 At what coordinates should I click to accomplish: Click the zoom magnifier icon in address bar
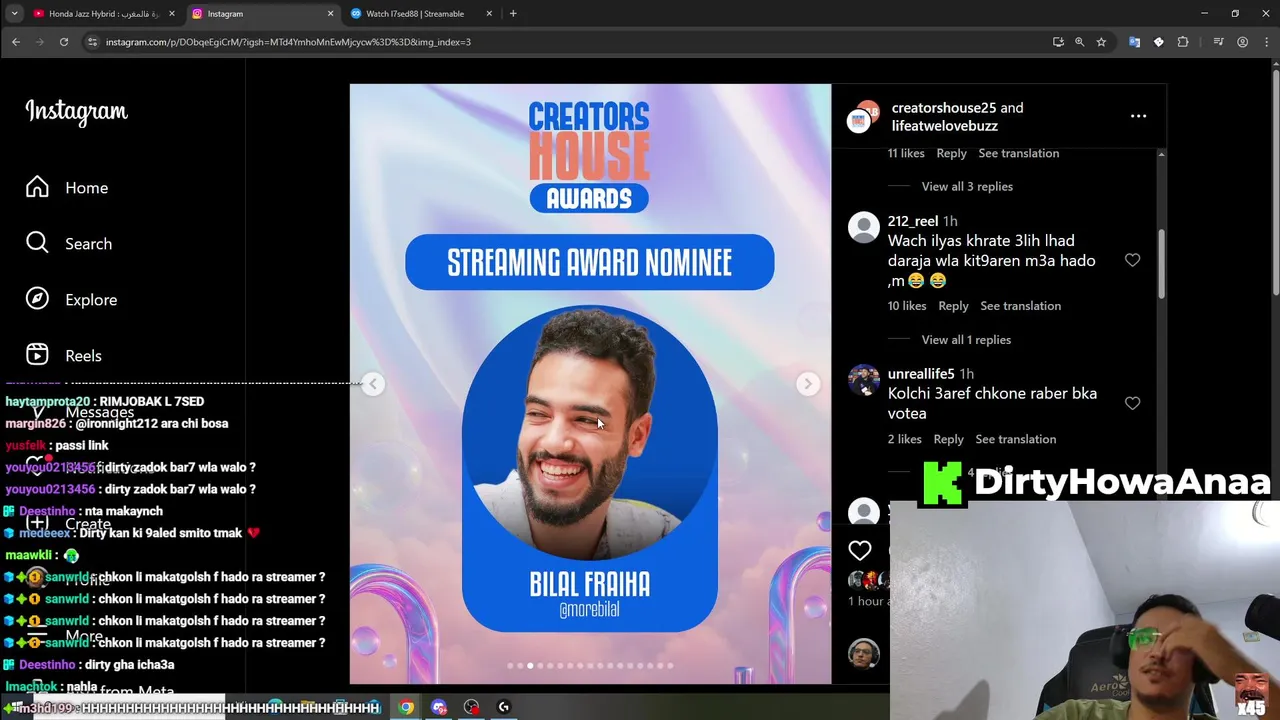tap(1079, 42)
